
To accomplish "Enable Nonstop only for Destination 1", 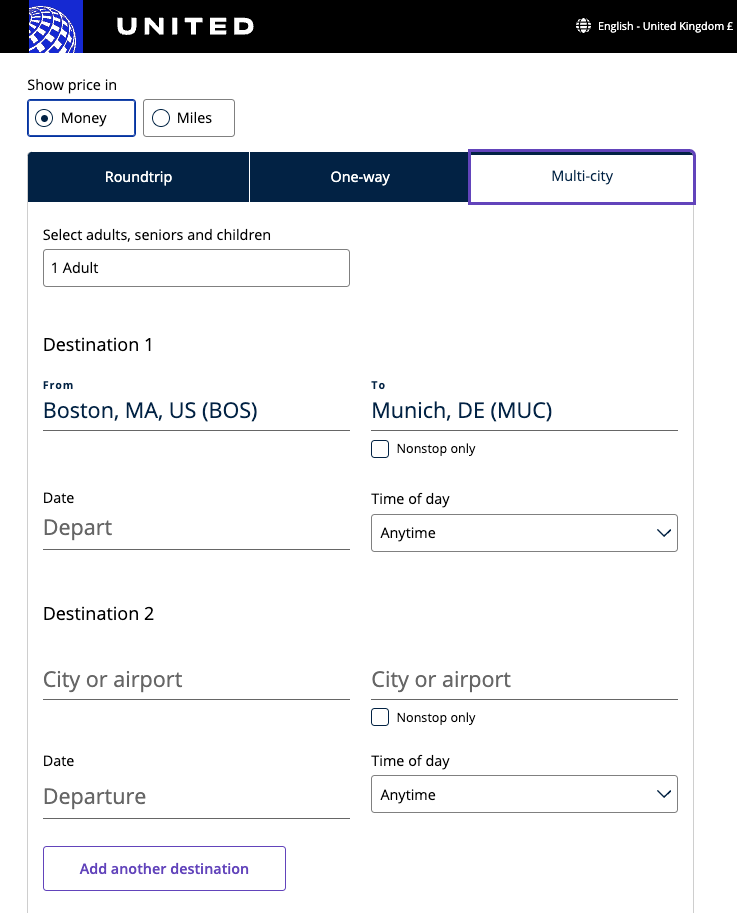I will coord(380,449).
